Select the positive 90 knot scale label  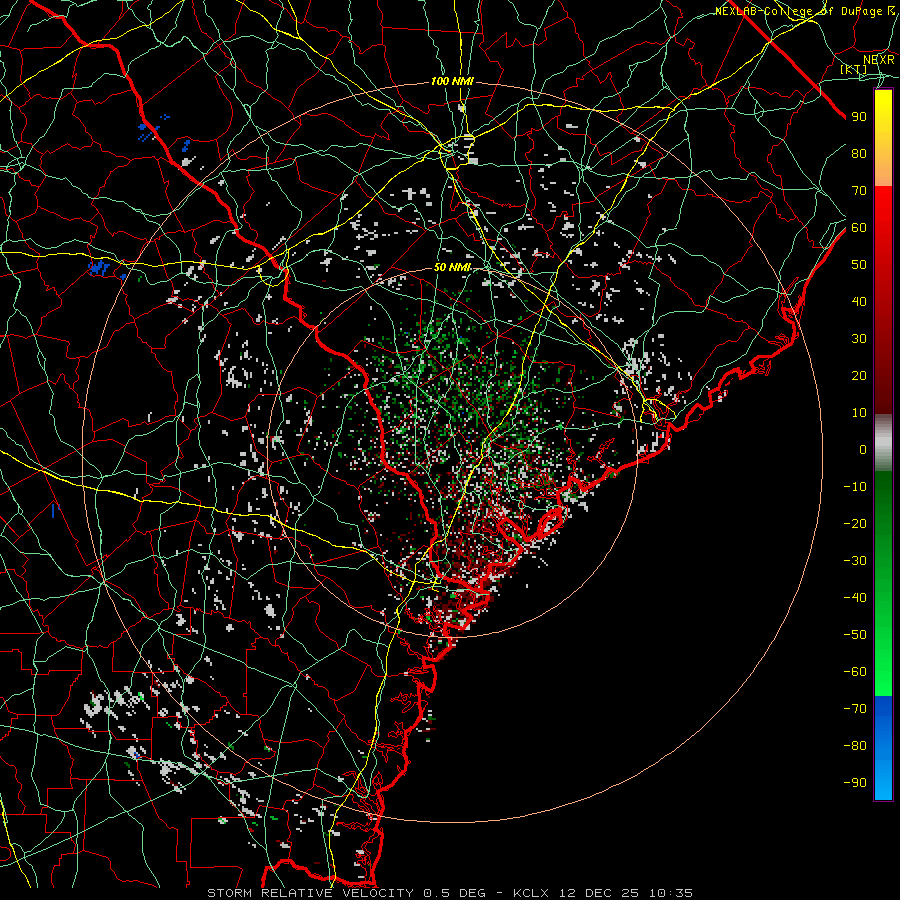pos(859,117)
